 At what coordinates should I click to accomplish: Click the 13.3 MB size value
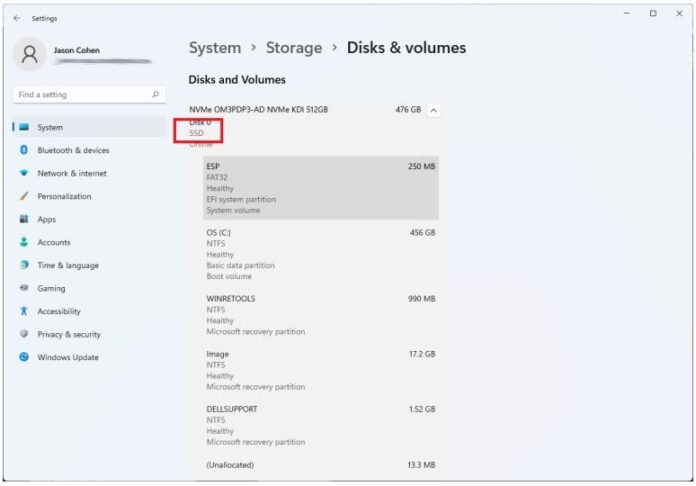pyautogui.click(x=421, y=465)
